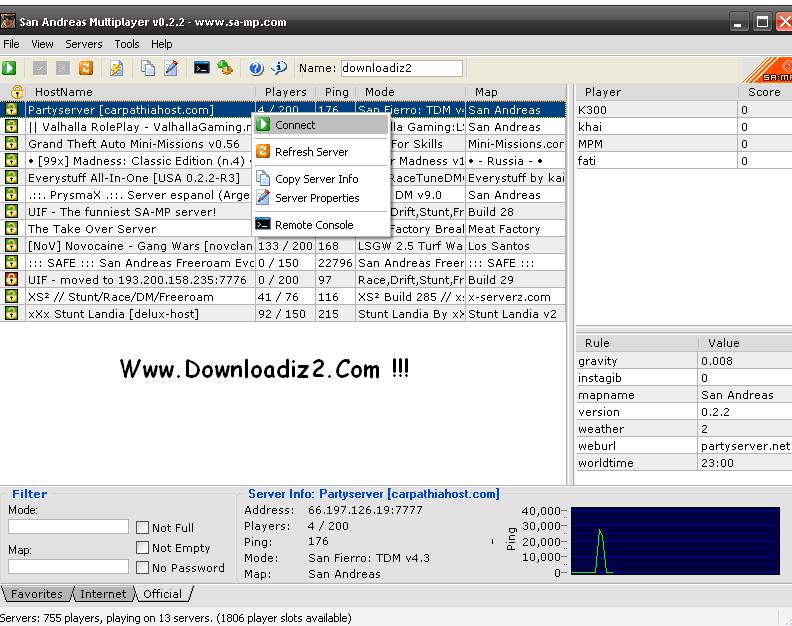The image size is (792, 626).
Task: Click the grayed Add Server toolbar icon
Action: point(40,68)
